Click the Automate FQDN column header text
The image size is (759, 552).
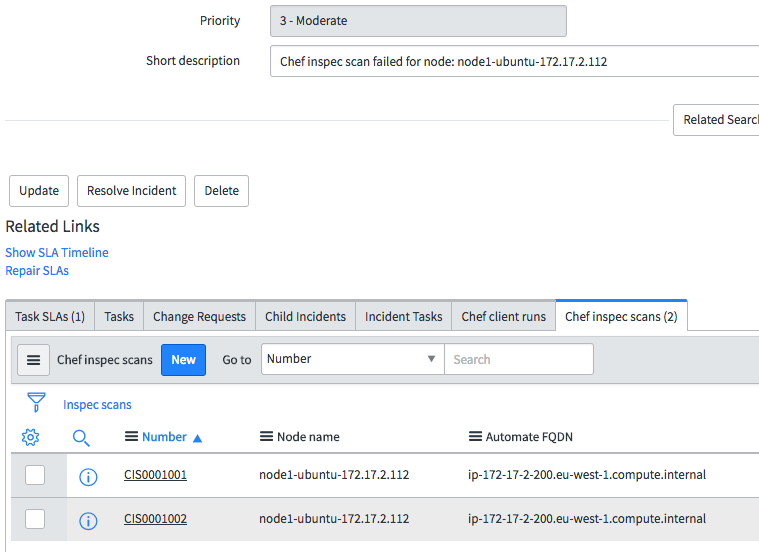(529, 437)
